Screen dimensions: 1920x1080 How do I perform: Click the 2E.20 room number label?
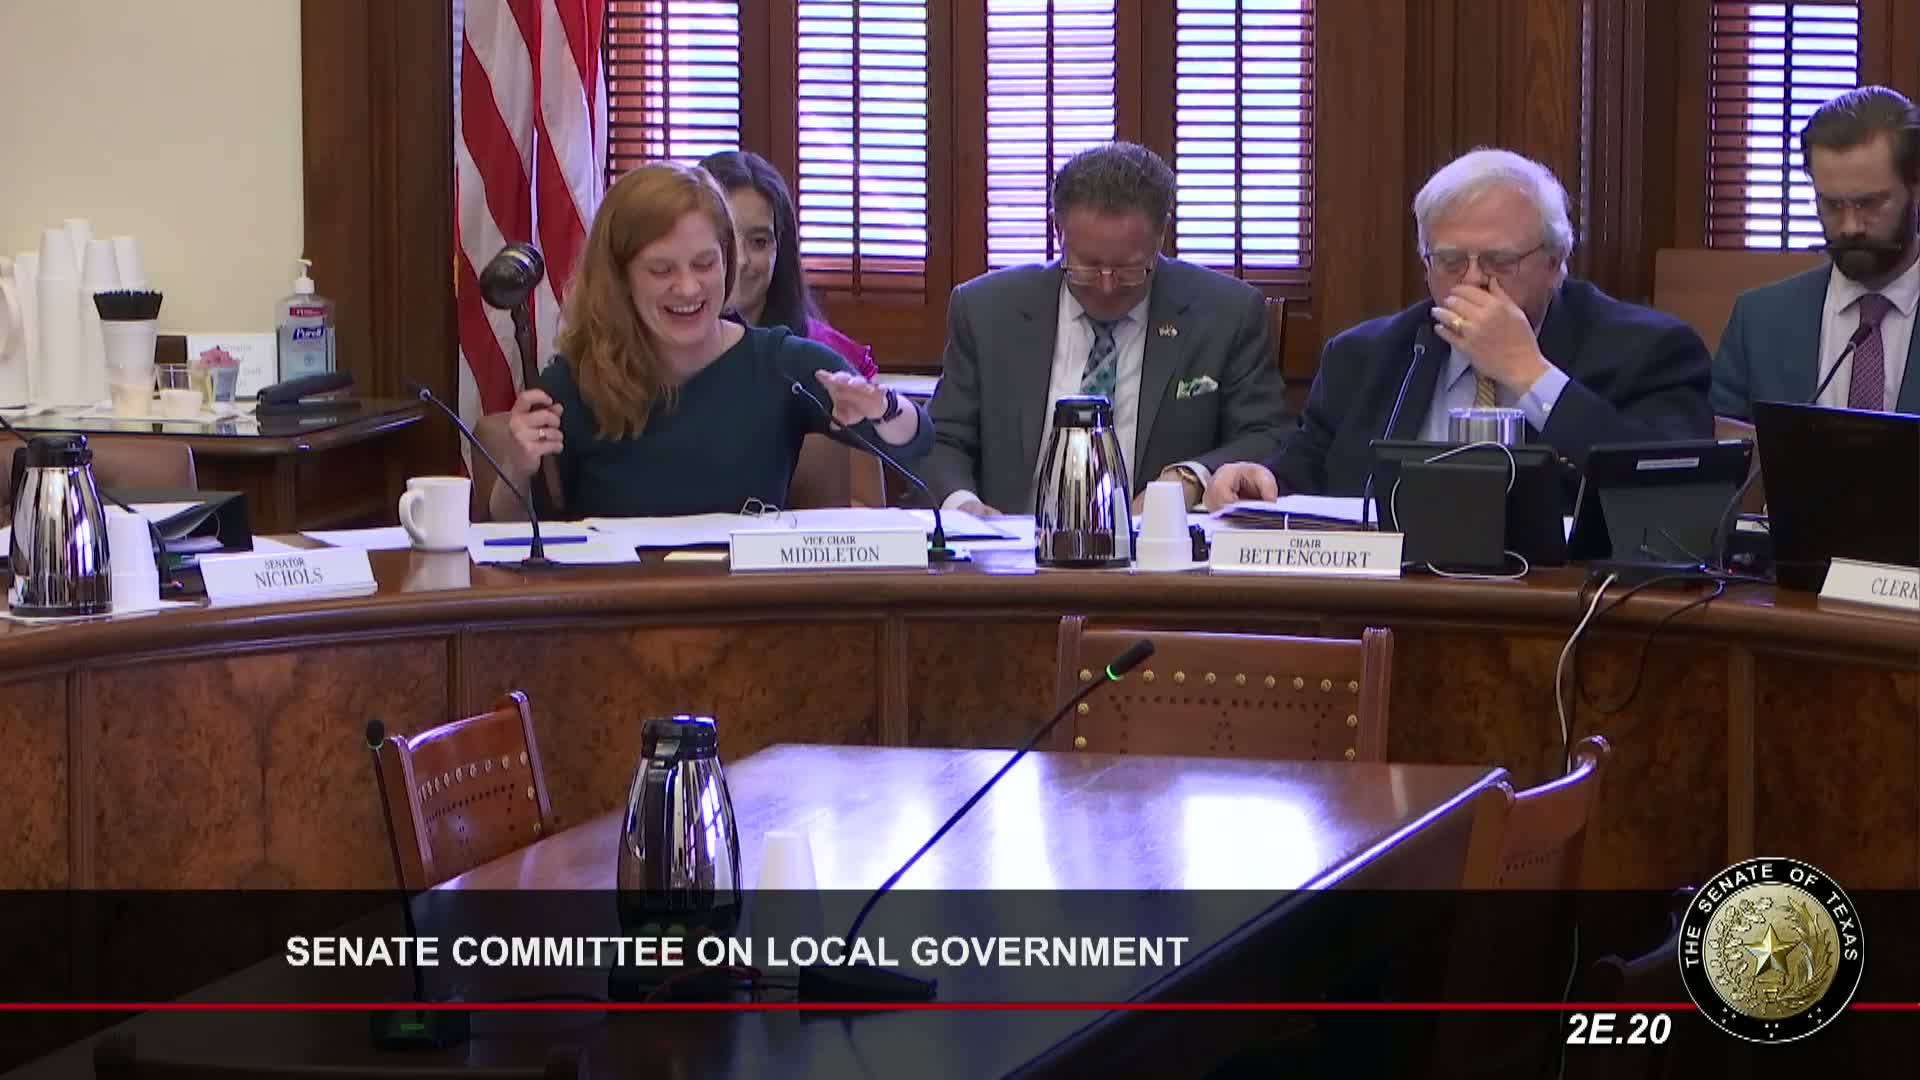(x=1617, y=1030)
